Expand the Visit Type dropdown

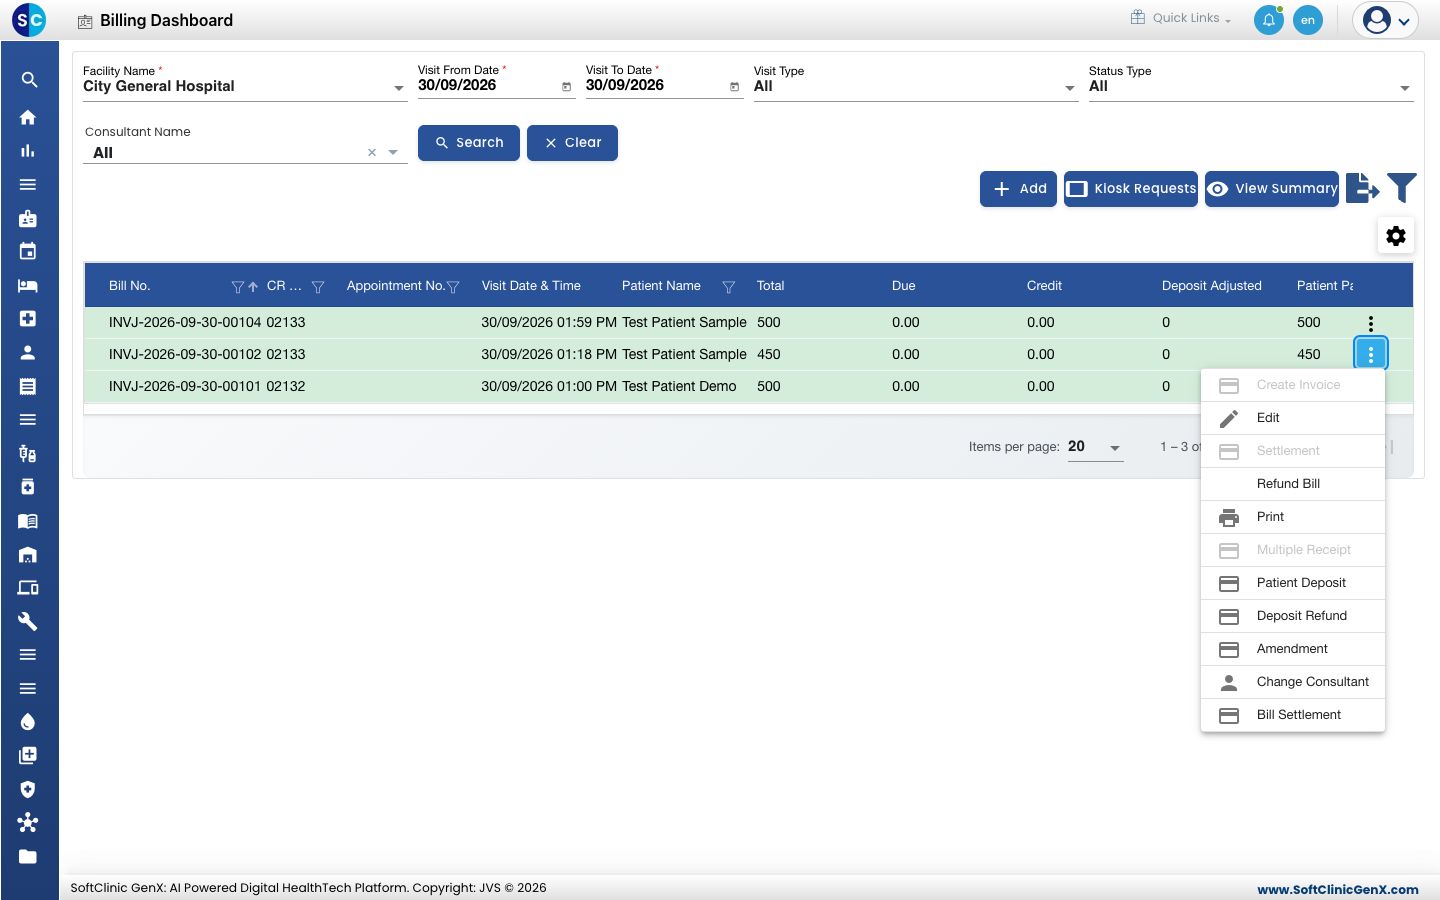tap(1070, 88)
